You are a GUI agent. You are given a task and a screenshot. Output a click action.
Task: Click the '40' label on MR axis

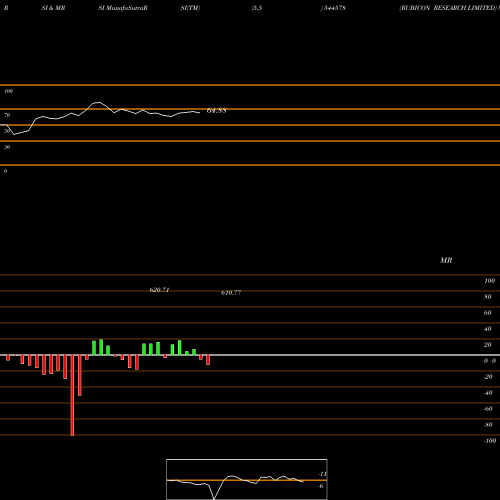click(488, 329)
